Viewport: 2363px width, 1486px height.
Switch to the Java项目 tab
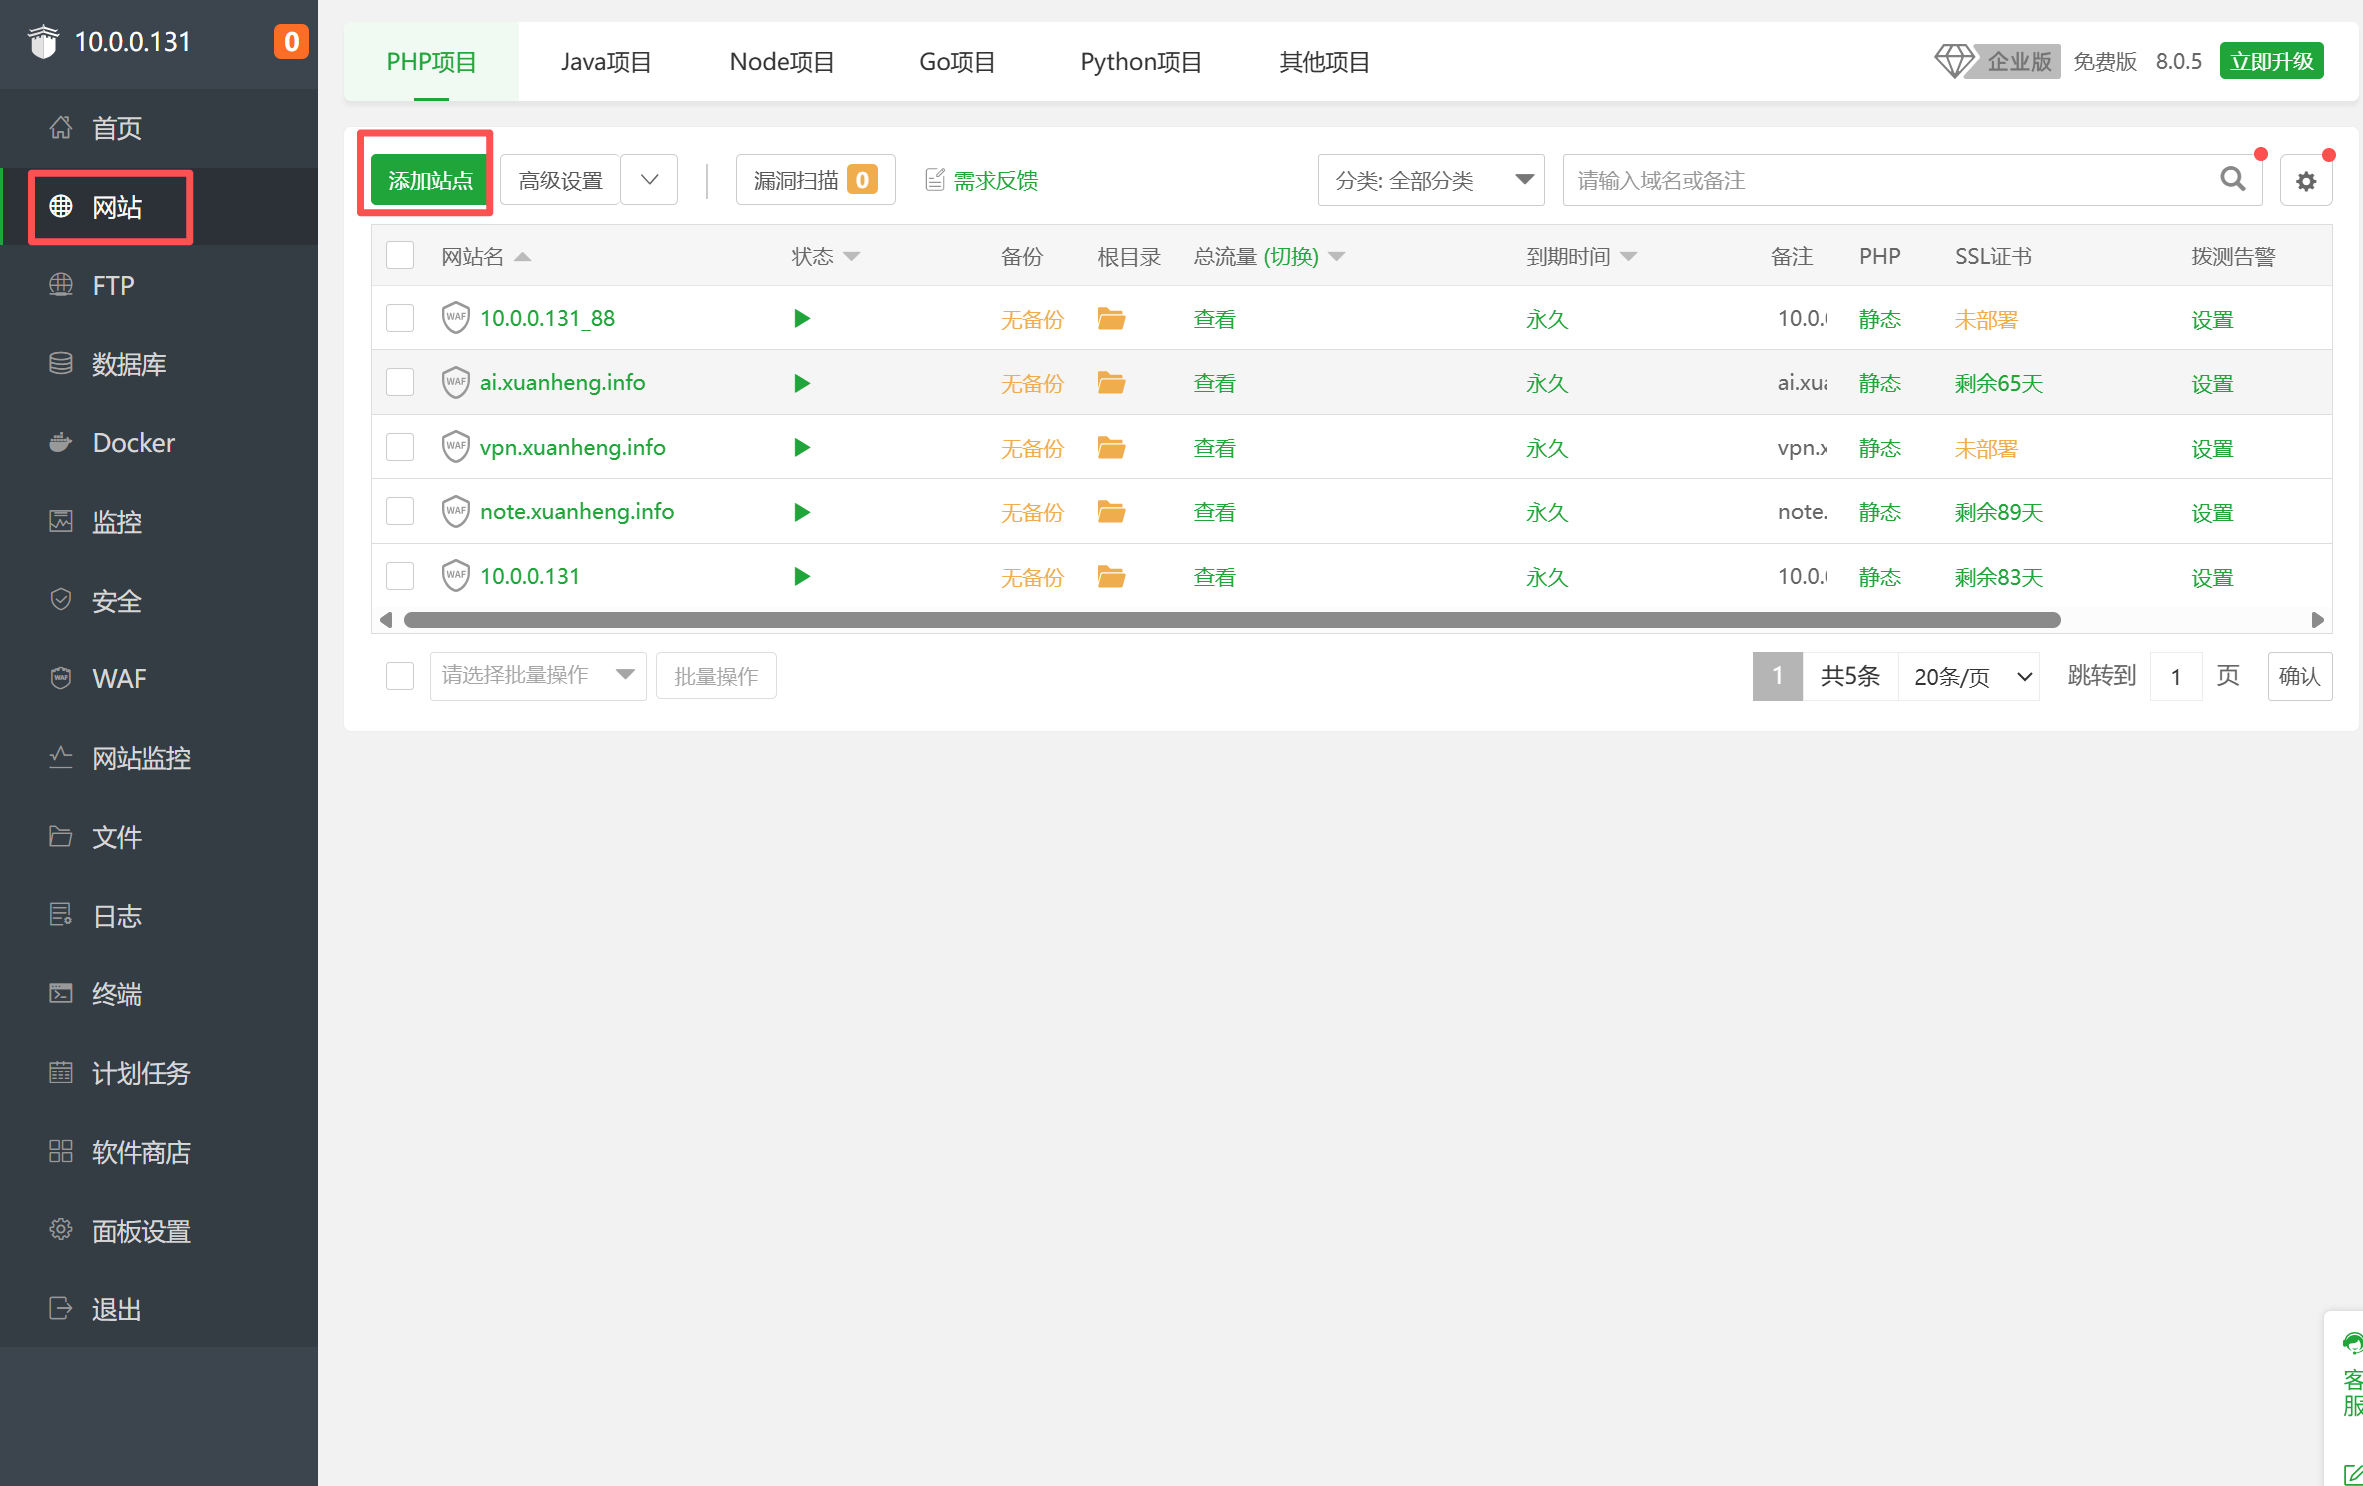click(x=605, y=62)
